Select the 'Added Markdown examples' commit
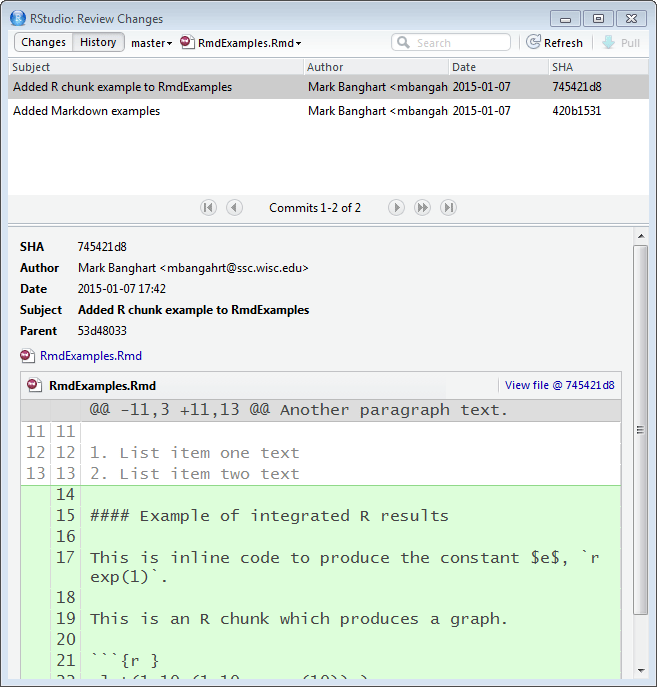 pos(86,111)
